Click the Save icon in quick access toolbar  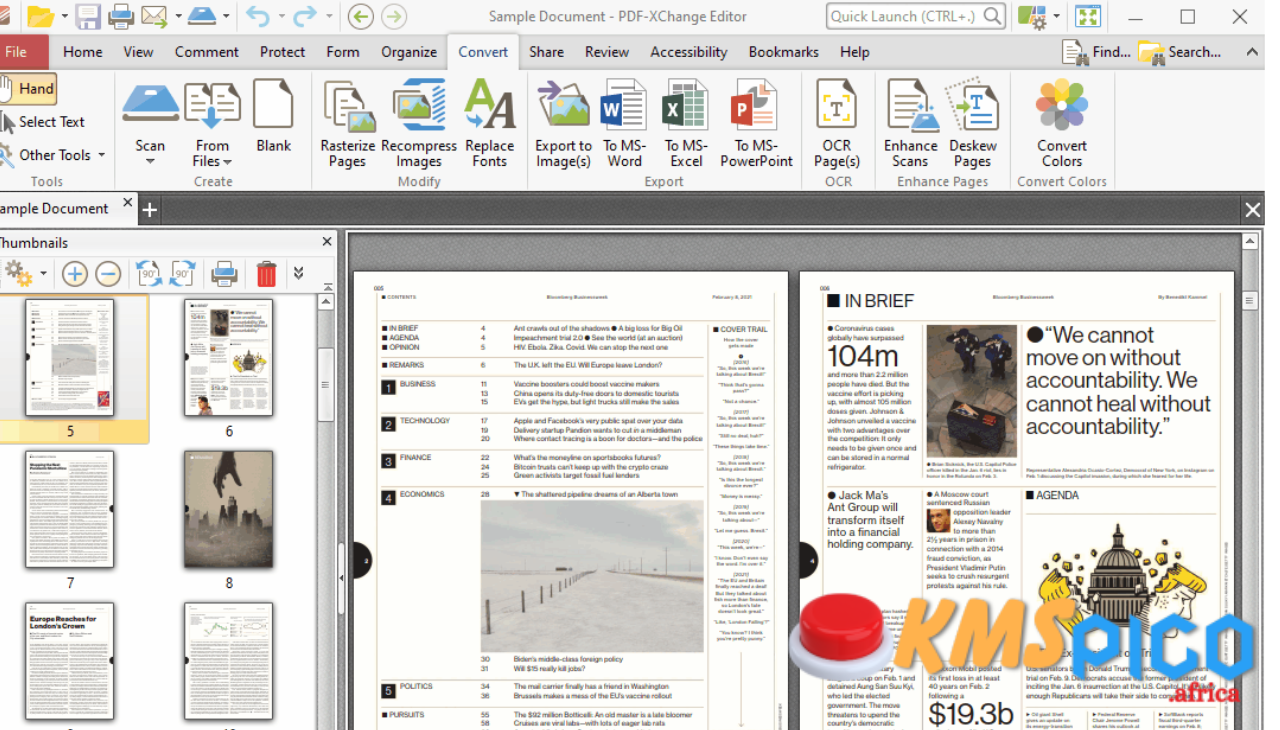(x=88, y=16)
